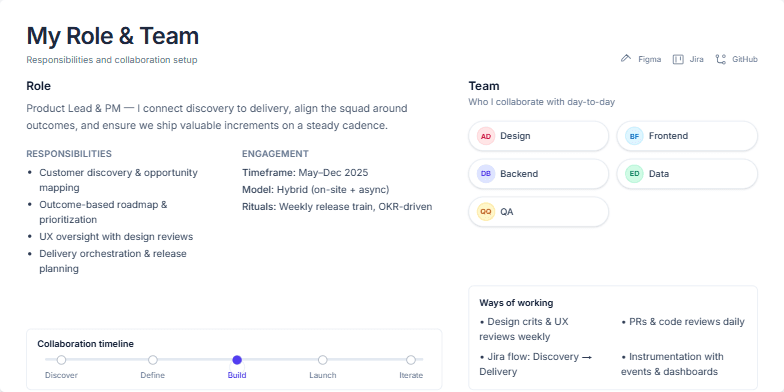Select the active Build timeline step
Screen dimensions: 784x392
click(237, 360)
